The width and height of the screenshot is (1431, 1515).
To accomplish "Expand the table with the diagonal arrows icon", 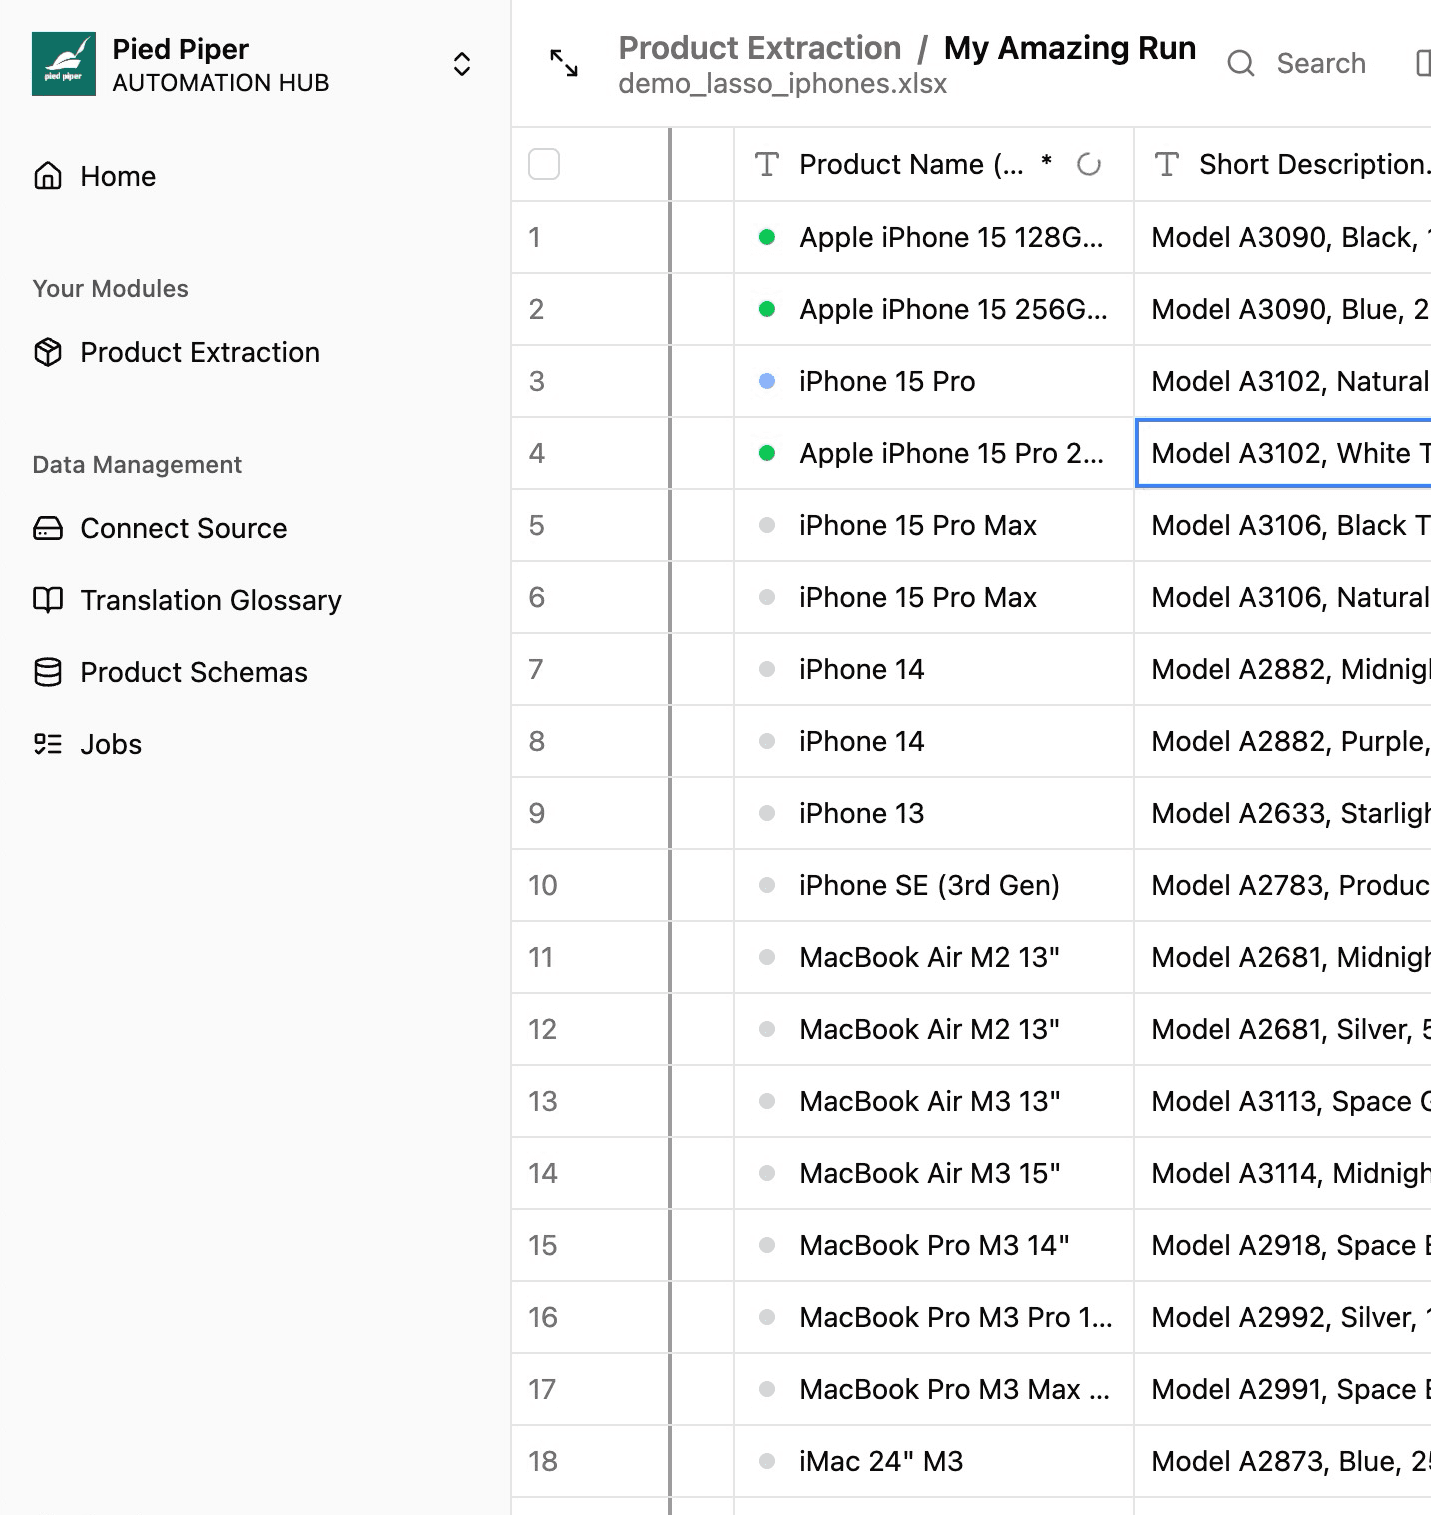I will click(565, 63).
